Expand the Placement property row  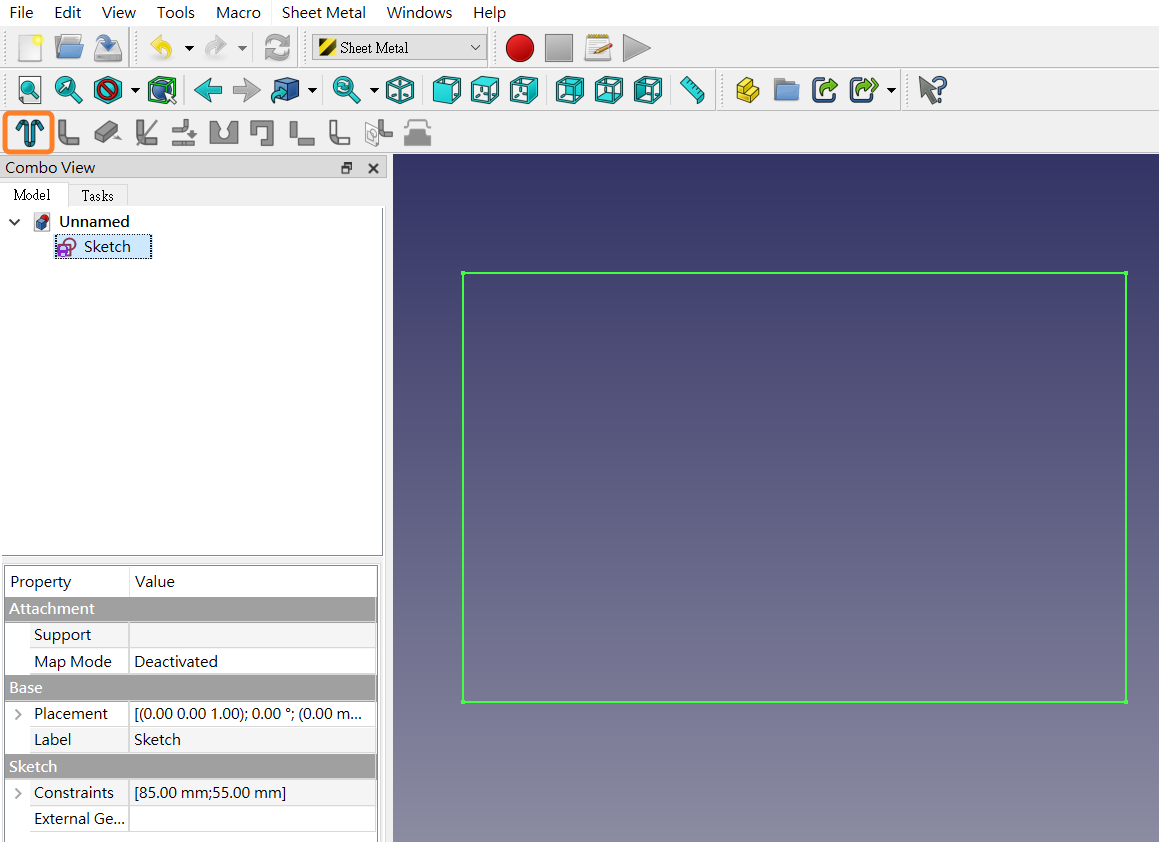18,714
